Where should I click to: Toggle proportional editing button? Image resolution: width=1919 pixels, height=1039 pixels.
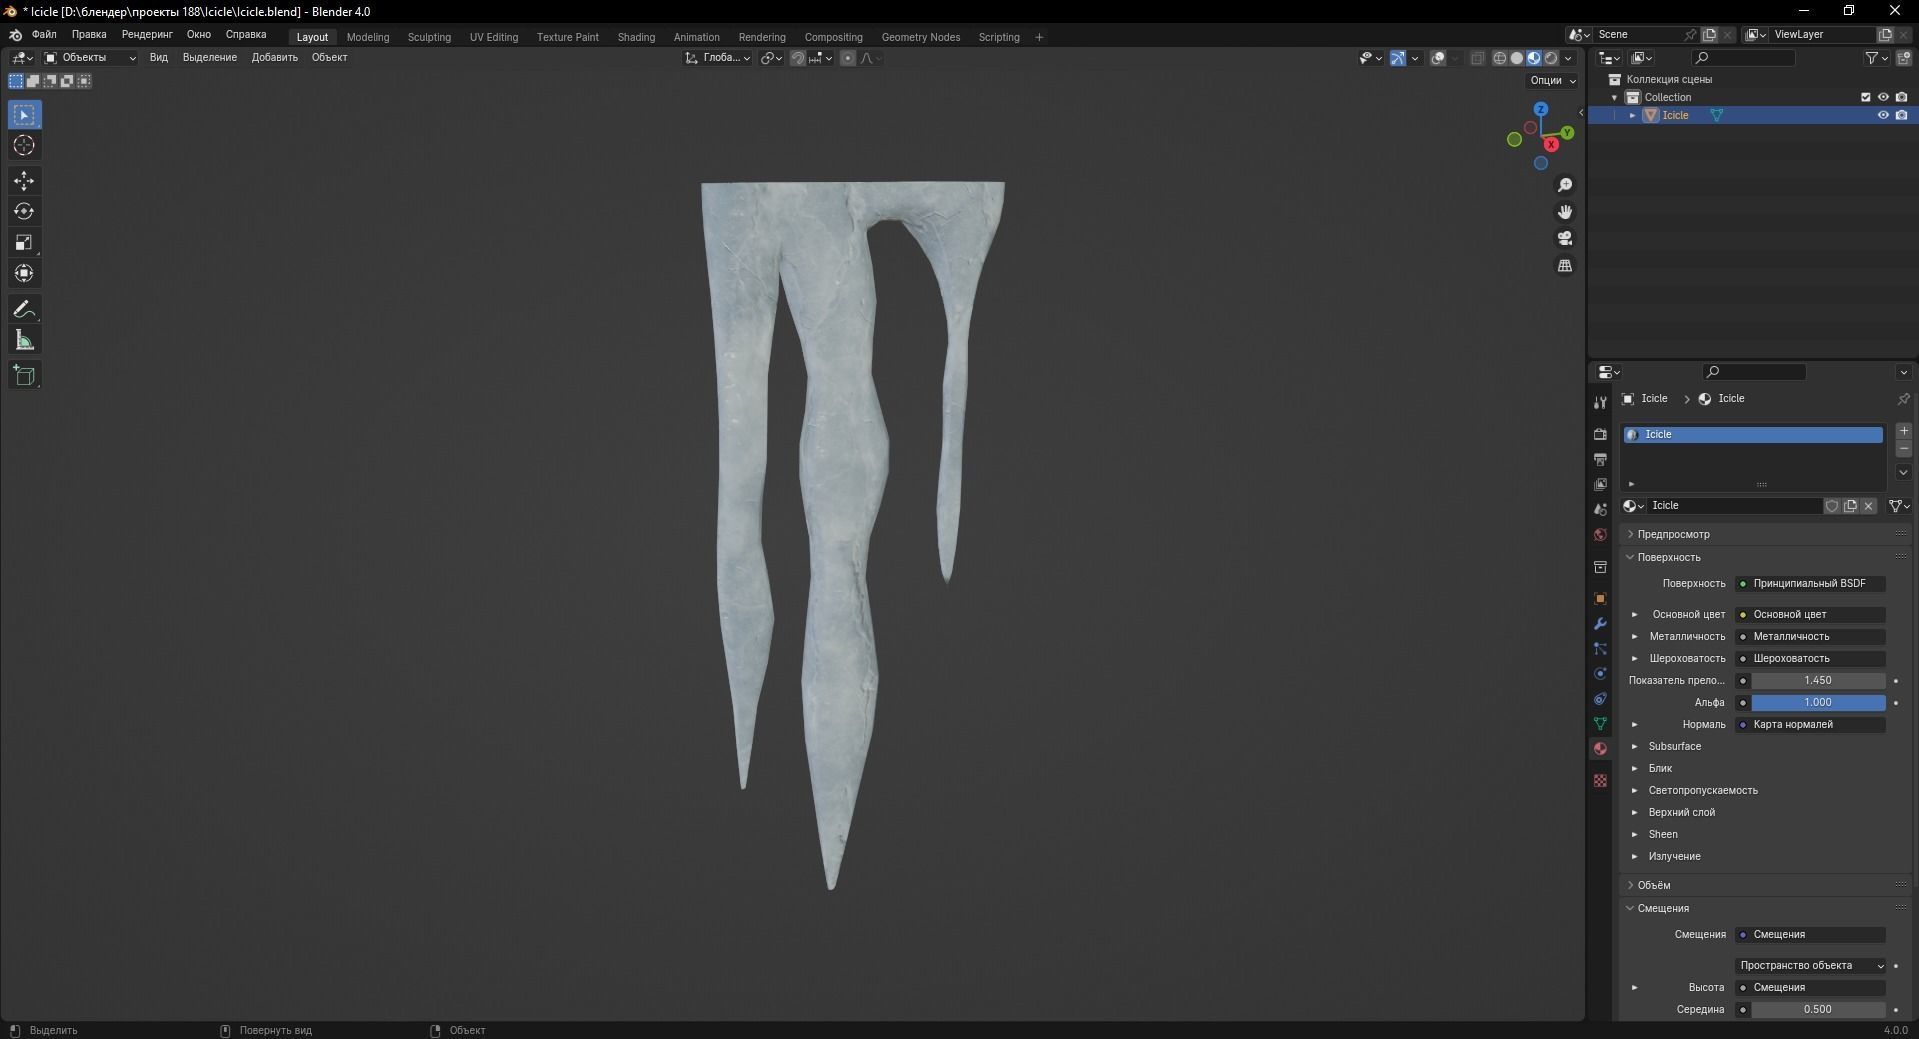point(848,58)
